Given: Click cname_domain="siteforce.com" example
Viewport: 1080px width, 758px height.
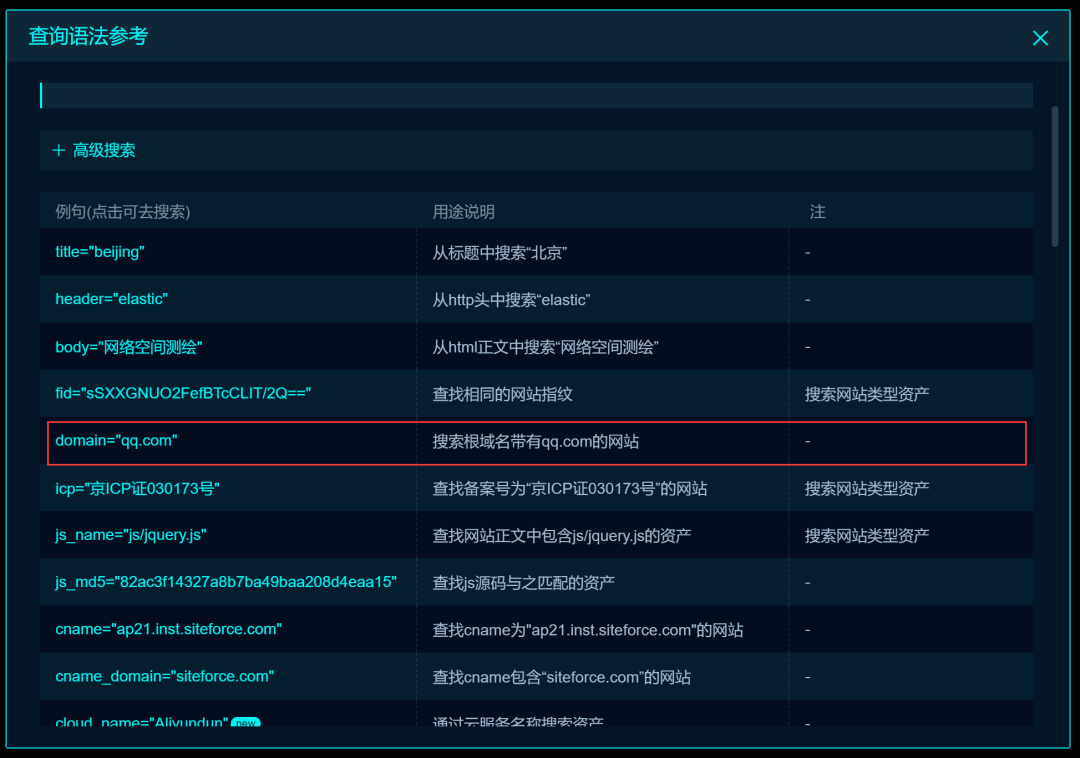Looking at the screenshot, I should 164,677.
